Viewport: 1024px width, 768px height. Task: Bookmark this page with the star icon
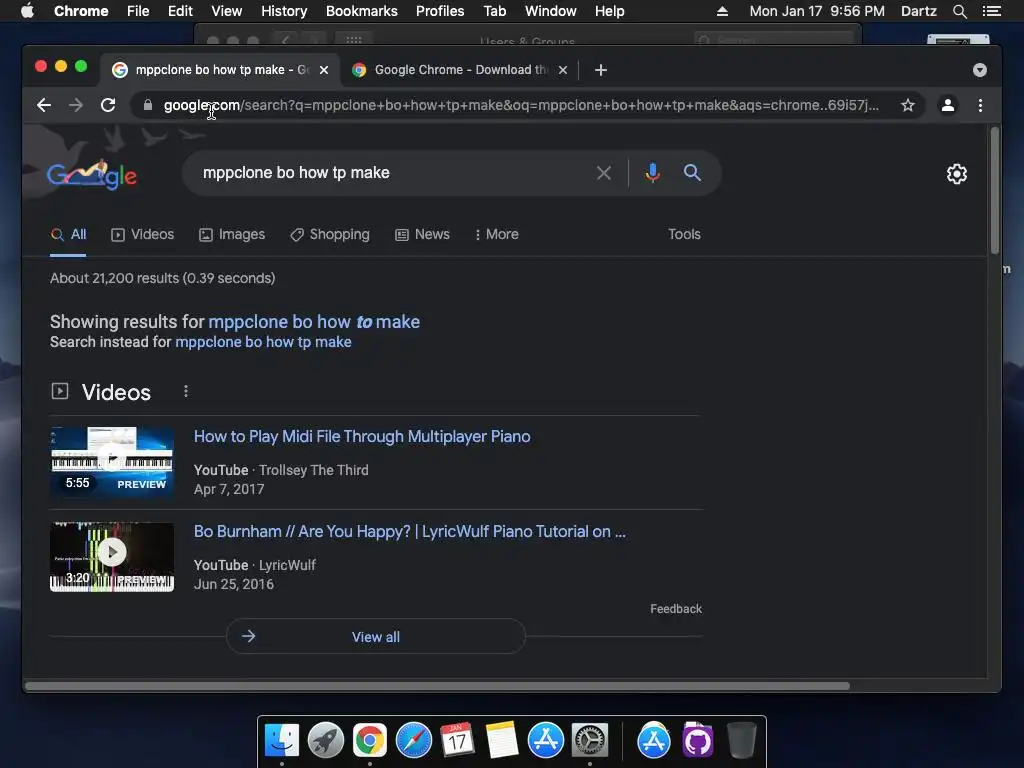(x=908, y=105)
